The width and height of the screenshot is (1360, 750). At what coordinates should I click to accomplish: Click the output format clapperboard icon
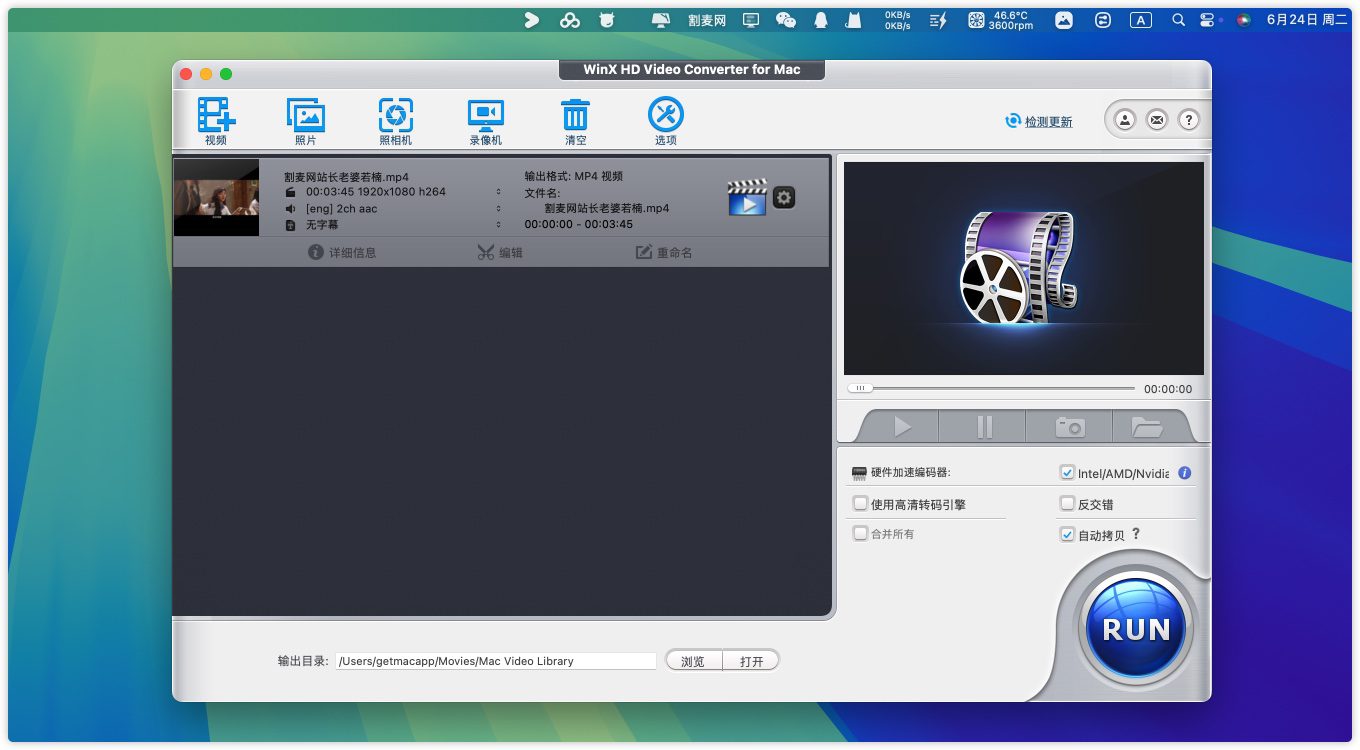[746, 198]
